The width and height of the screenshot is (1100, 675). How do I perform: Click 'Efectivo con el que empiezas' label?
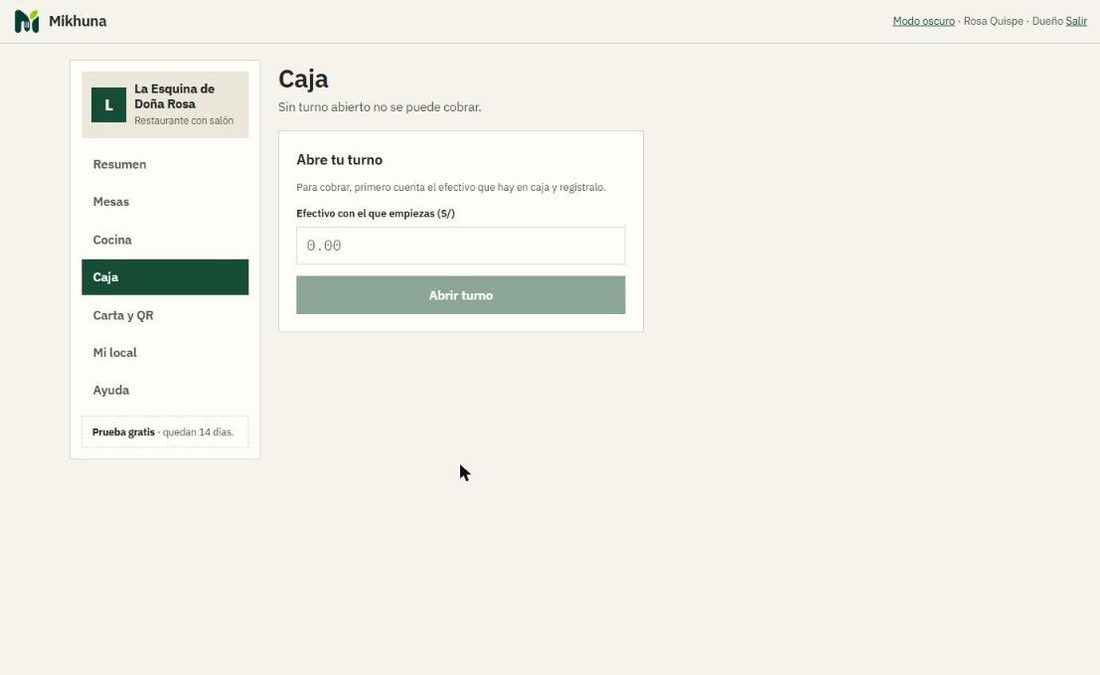[x=375, y=213]
